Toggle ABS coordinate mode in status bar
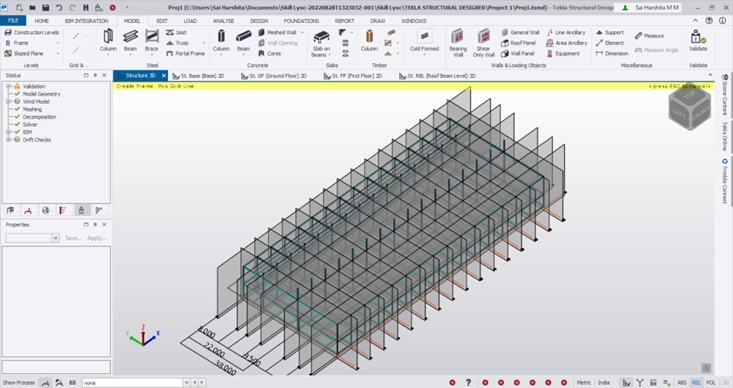This screenshot has height=388, width=733. coord(682,382)
